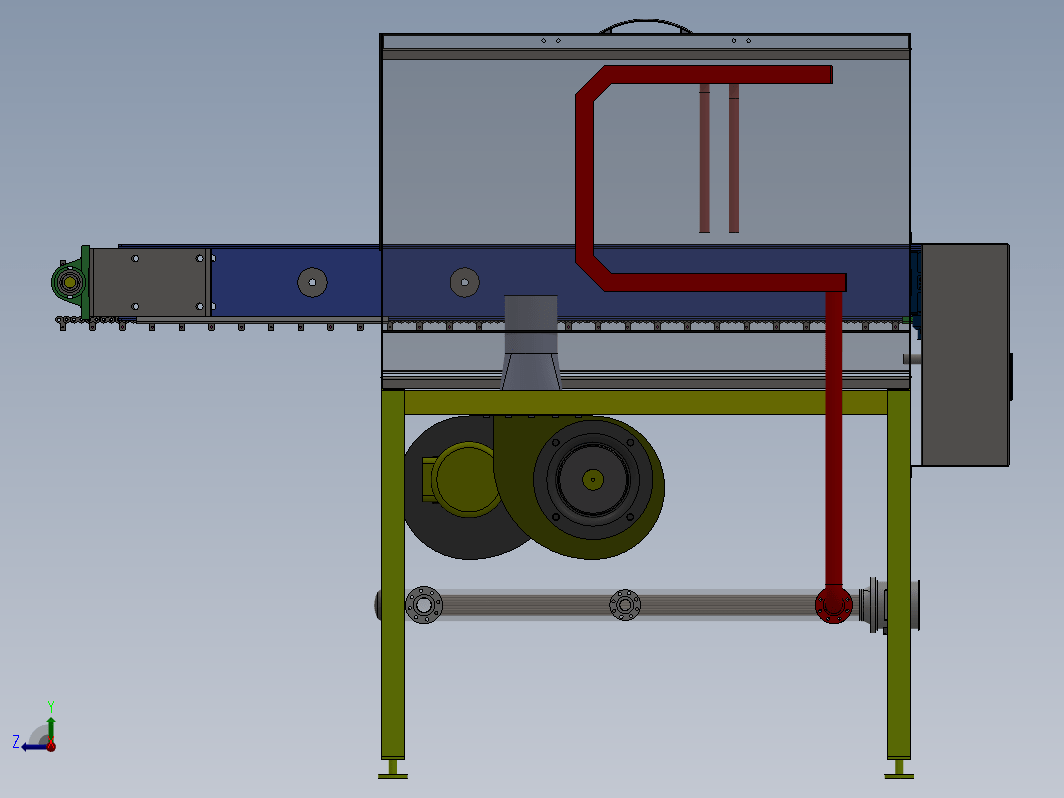Select the left leveling foot

point(393,770)
